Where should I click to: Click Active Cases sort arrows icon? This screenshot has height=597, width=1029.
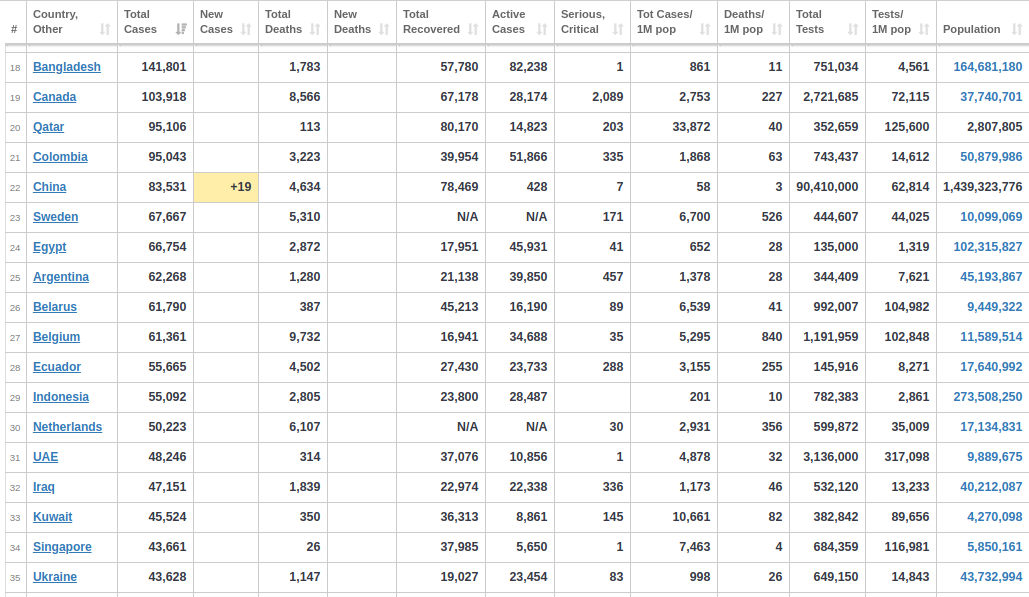point(542,30)
